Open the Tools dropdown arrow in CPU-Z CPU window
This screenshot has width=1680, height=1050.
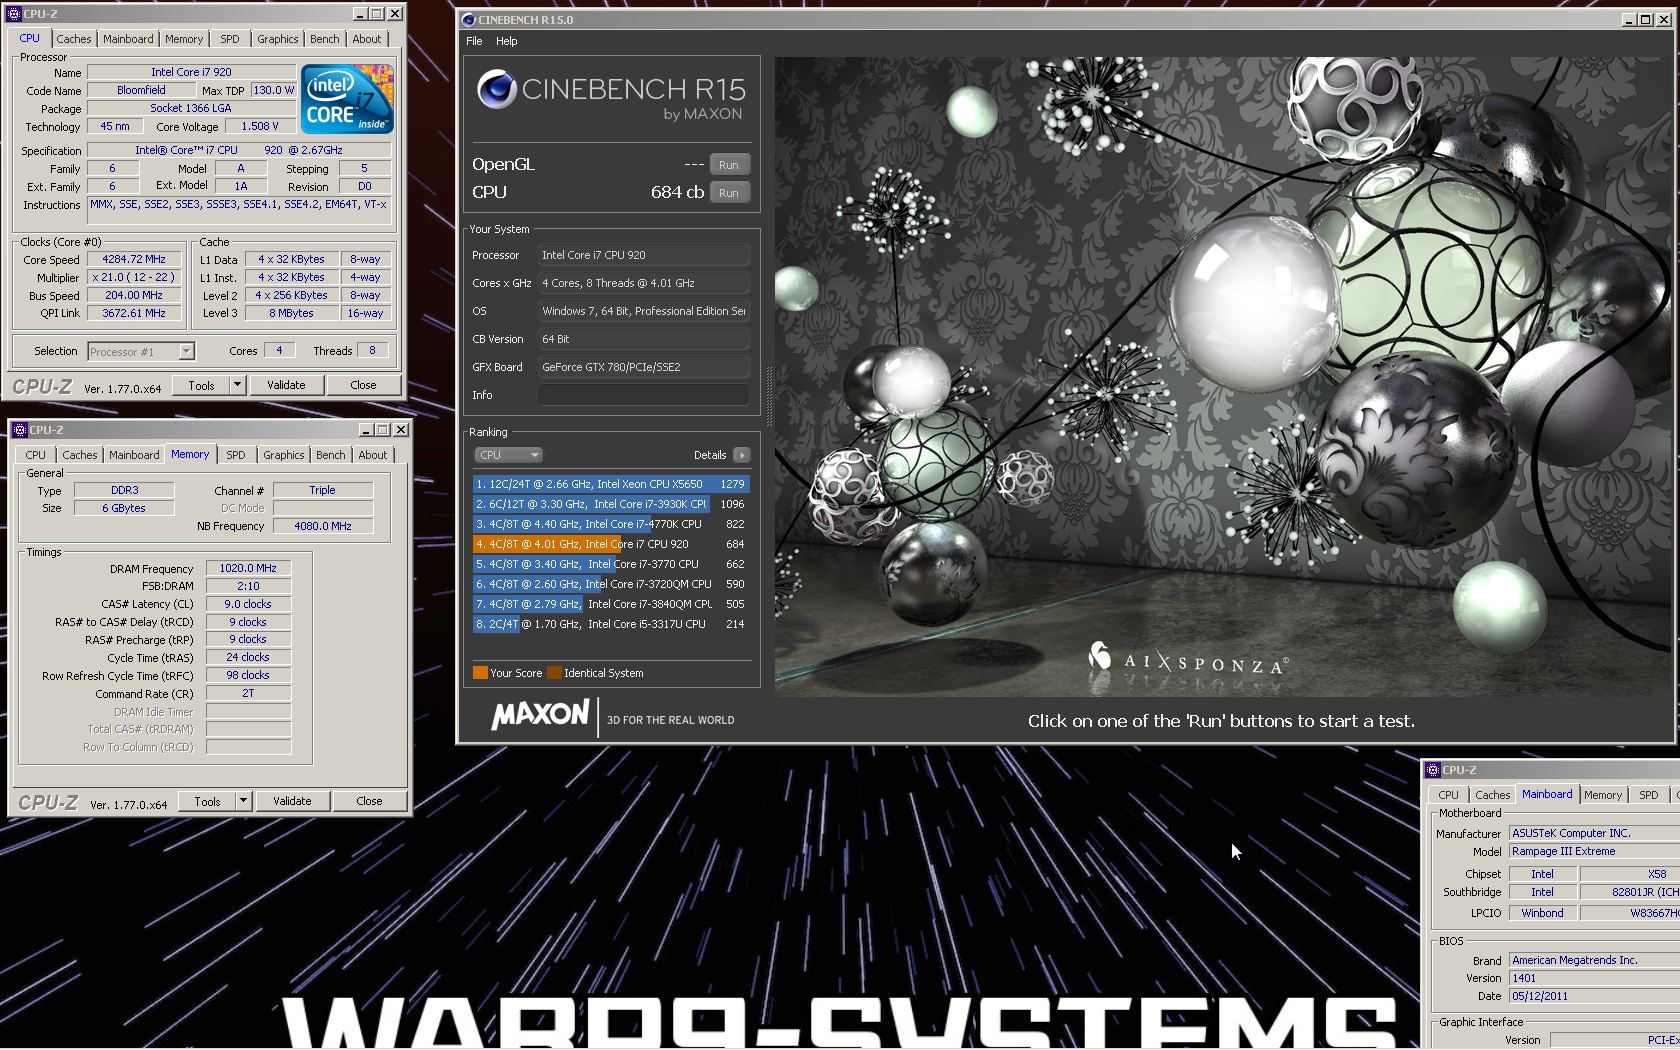[x=237, y=385]
